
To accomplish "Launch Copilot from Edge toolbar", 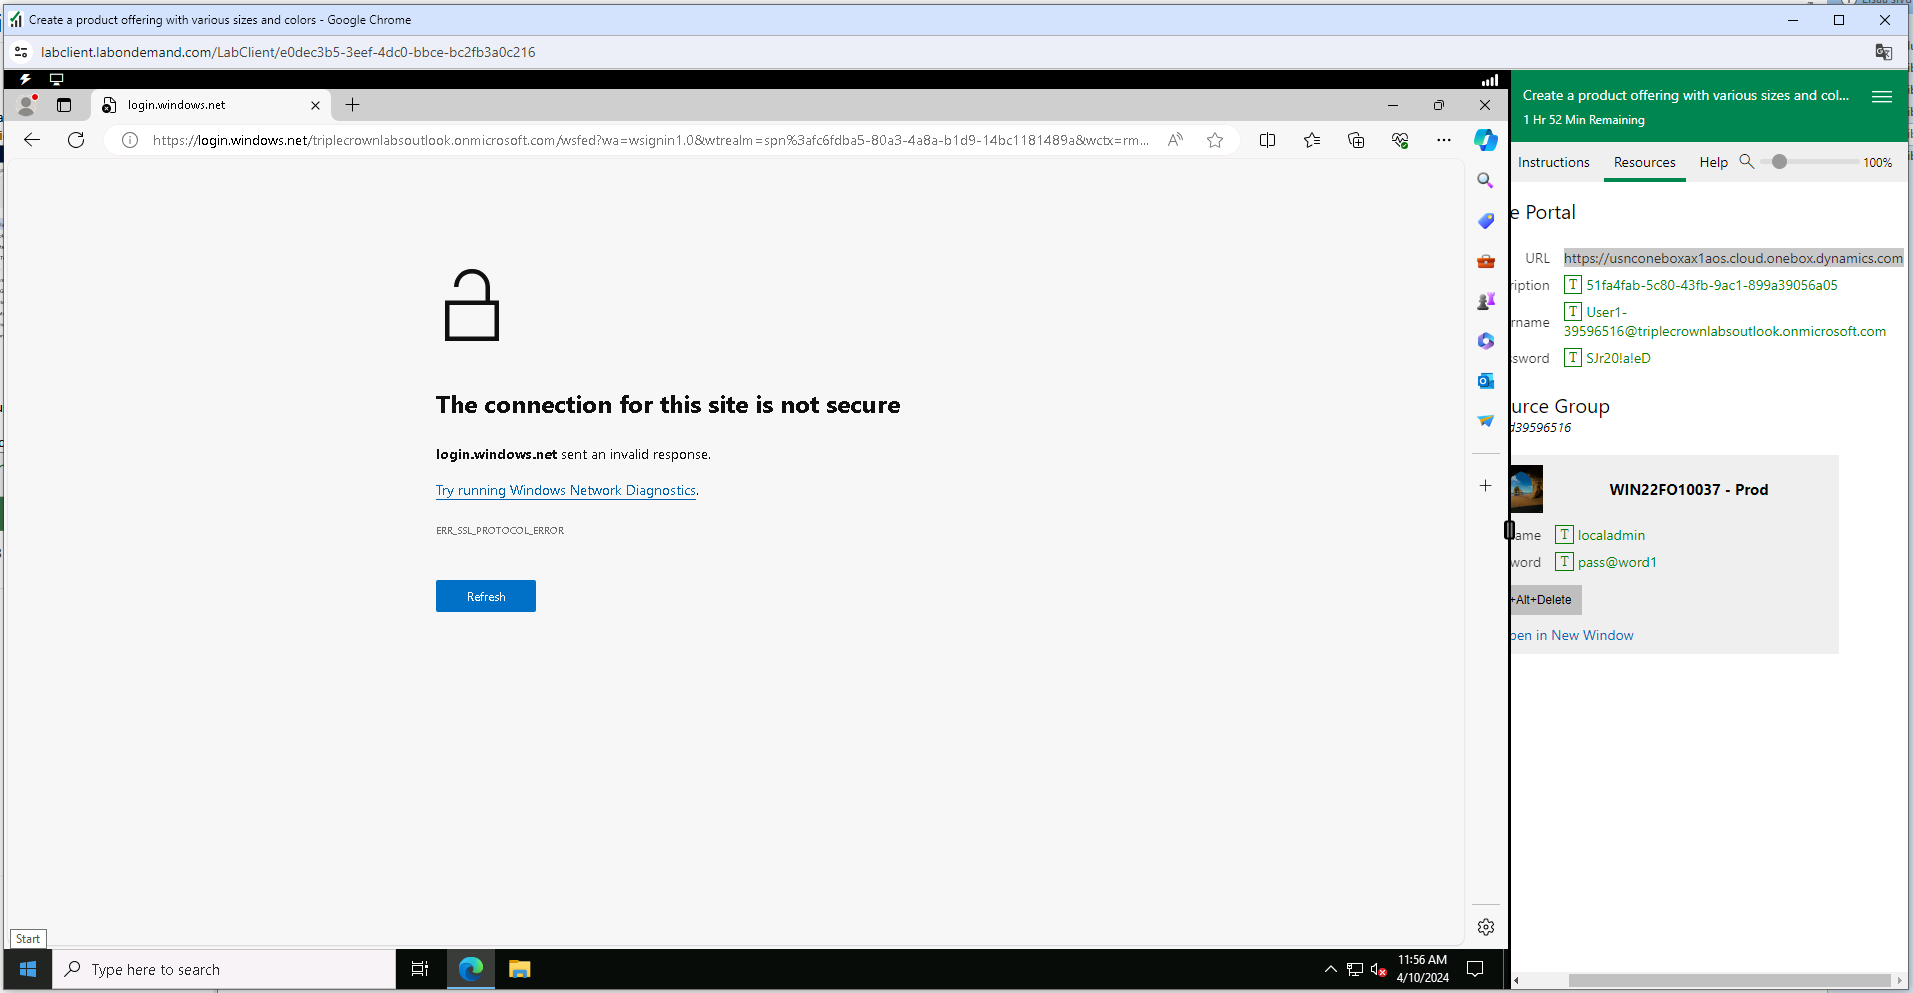I will point(1486,140).
